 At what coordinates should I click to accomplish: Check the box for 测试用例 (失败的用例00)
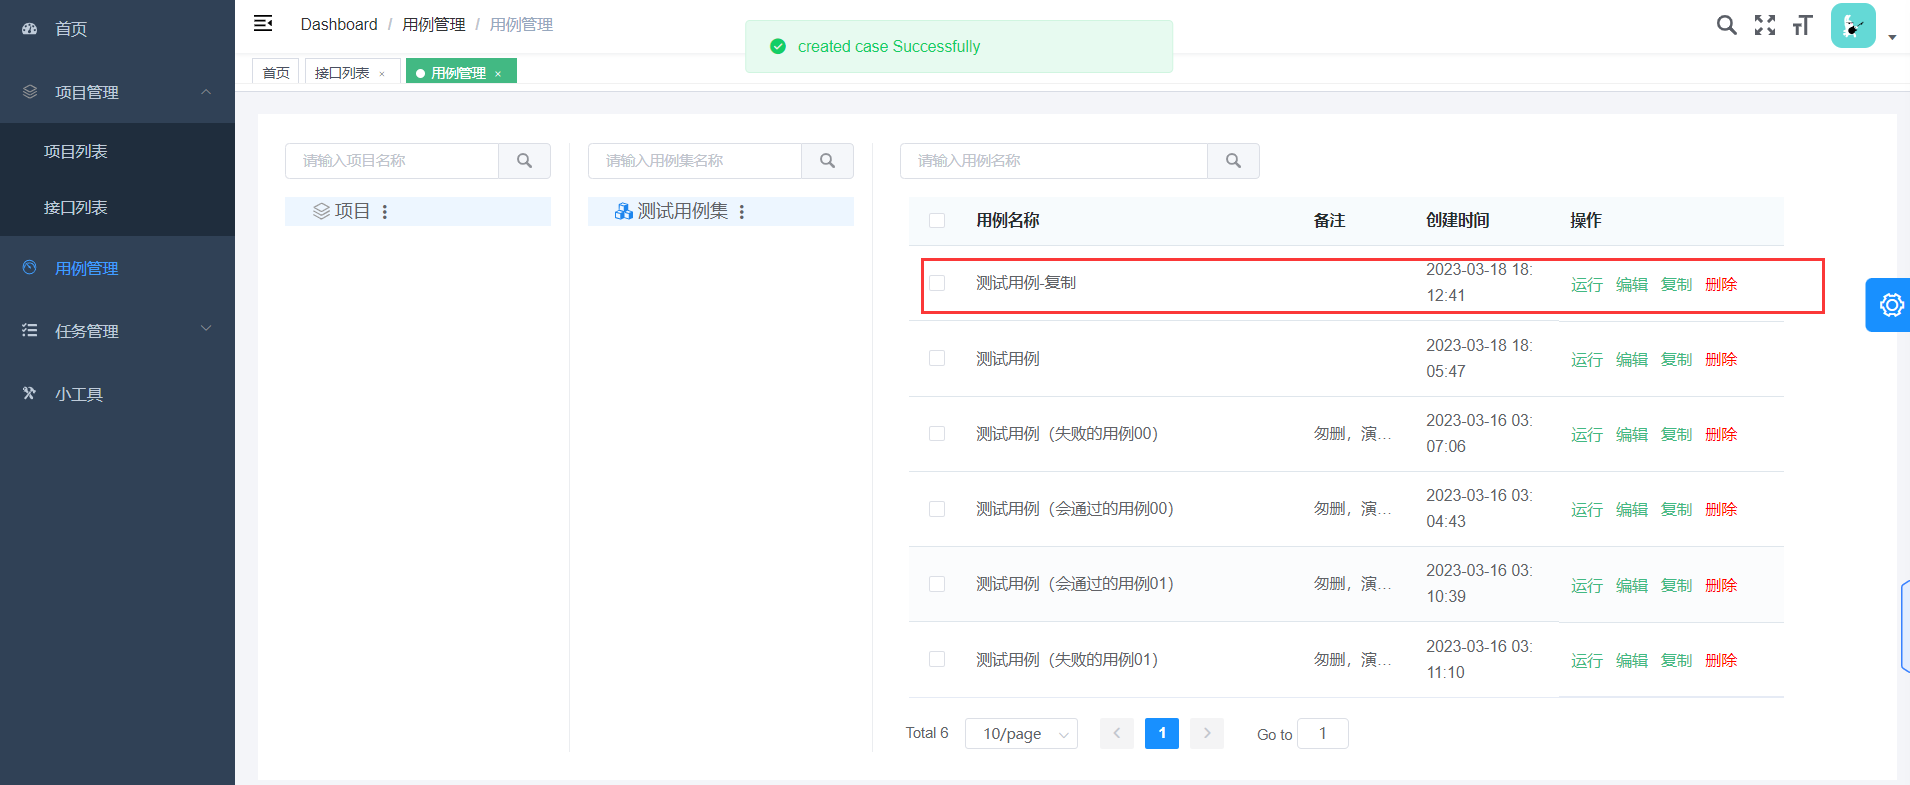[x=937, y=434]
